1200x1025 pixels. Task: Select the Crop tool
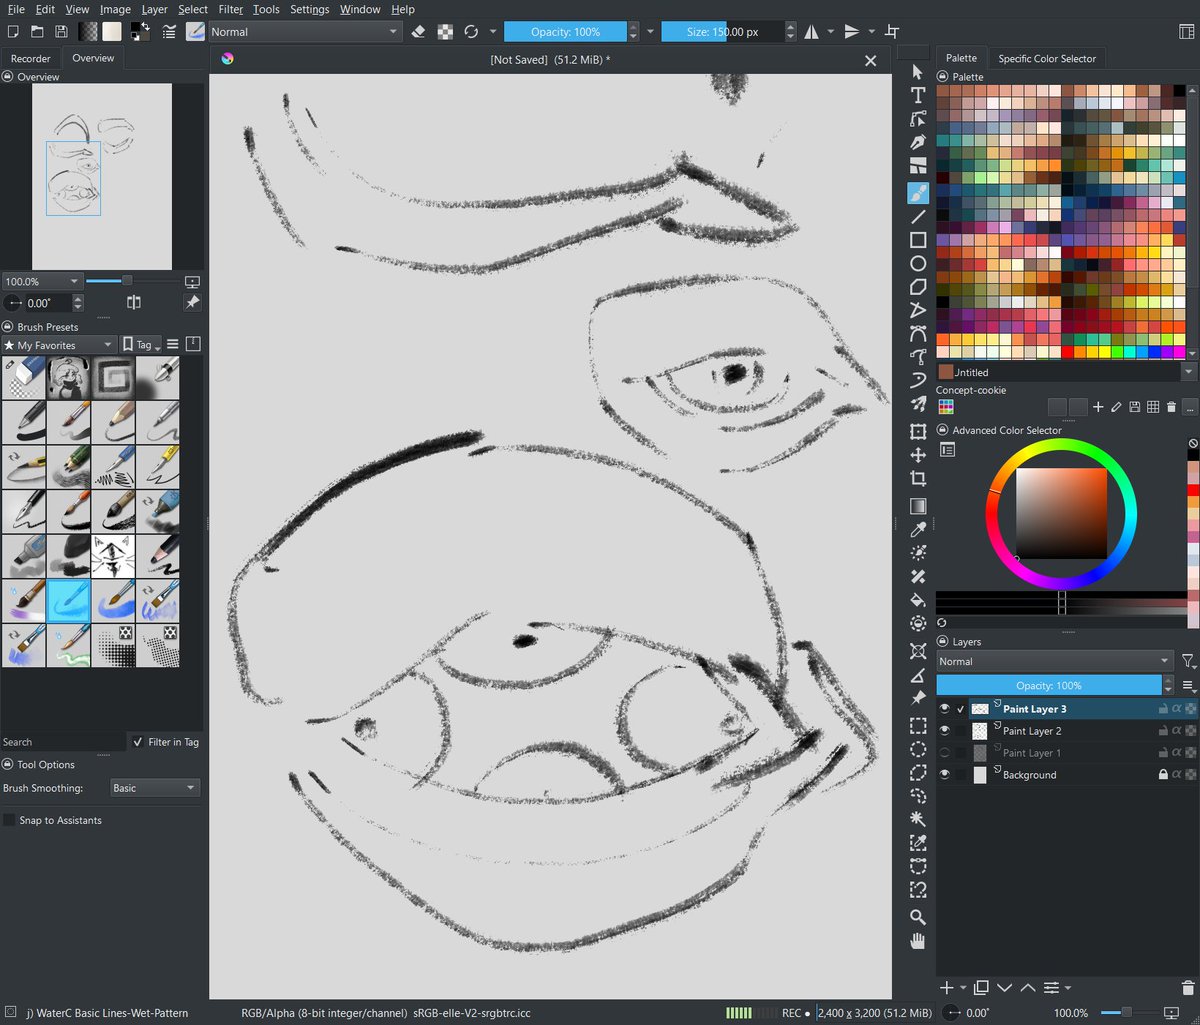click(918, 479)
